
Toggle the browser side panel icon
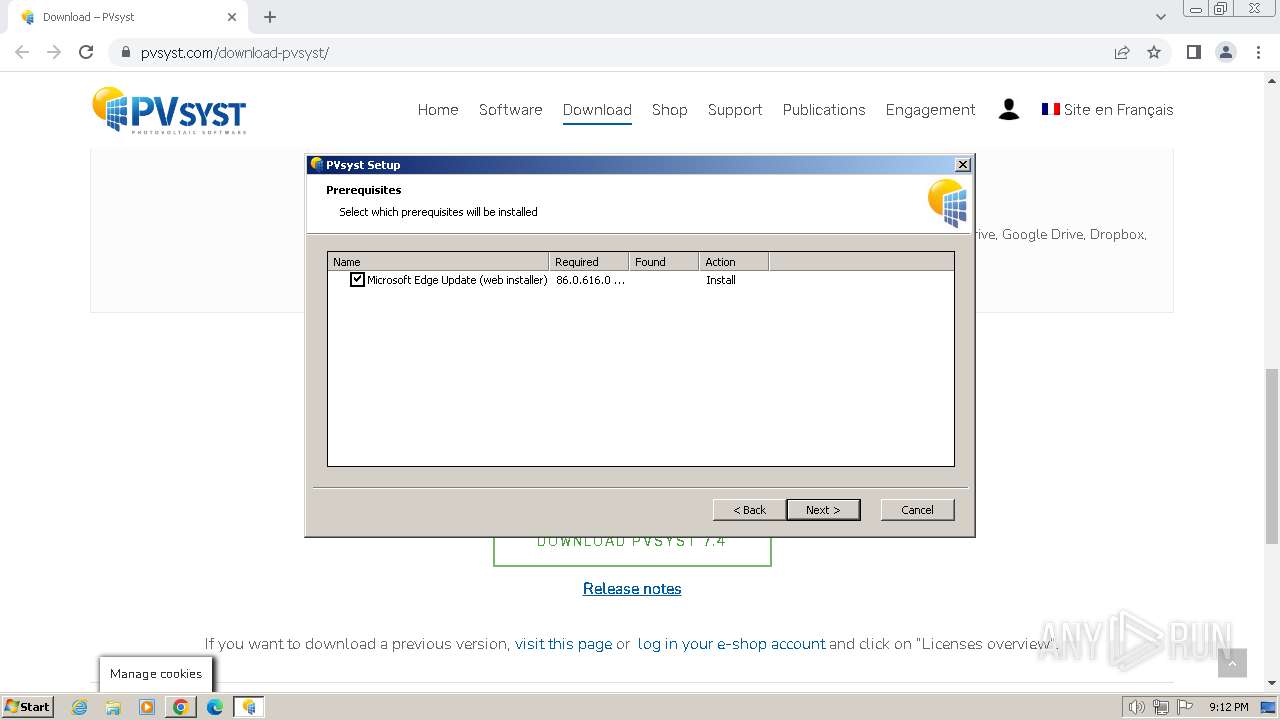point(1193,52)
